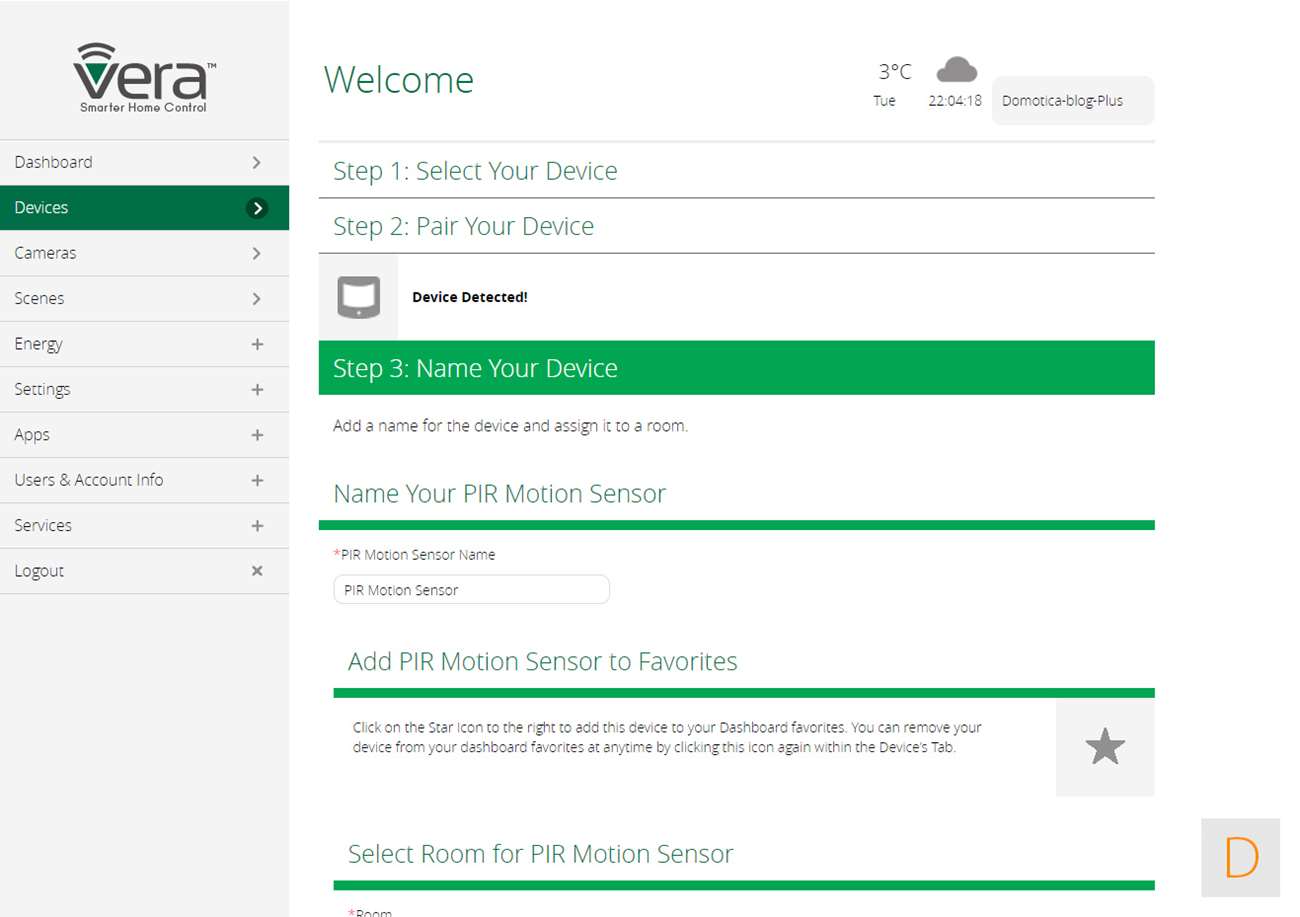Click the X icon beside Logout
This screenshot has width=1300, height=917.
pyautogui.click(x=257, y=571)
